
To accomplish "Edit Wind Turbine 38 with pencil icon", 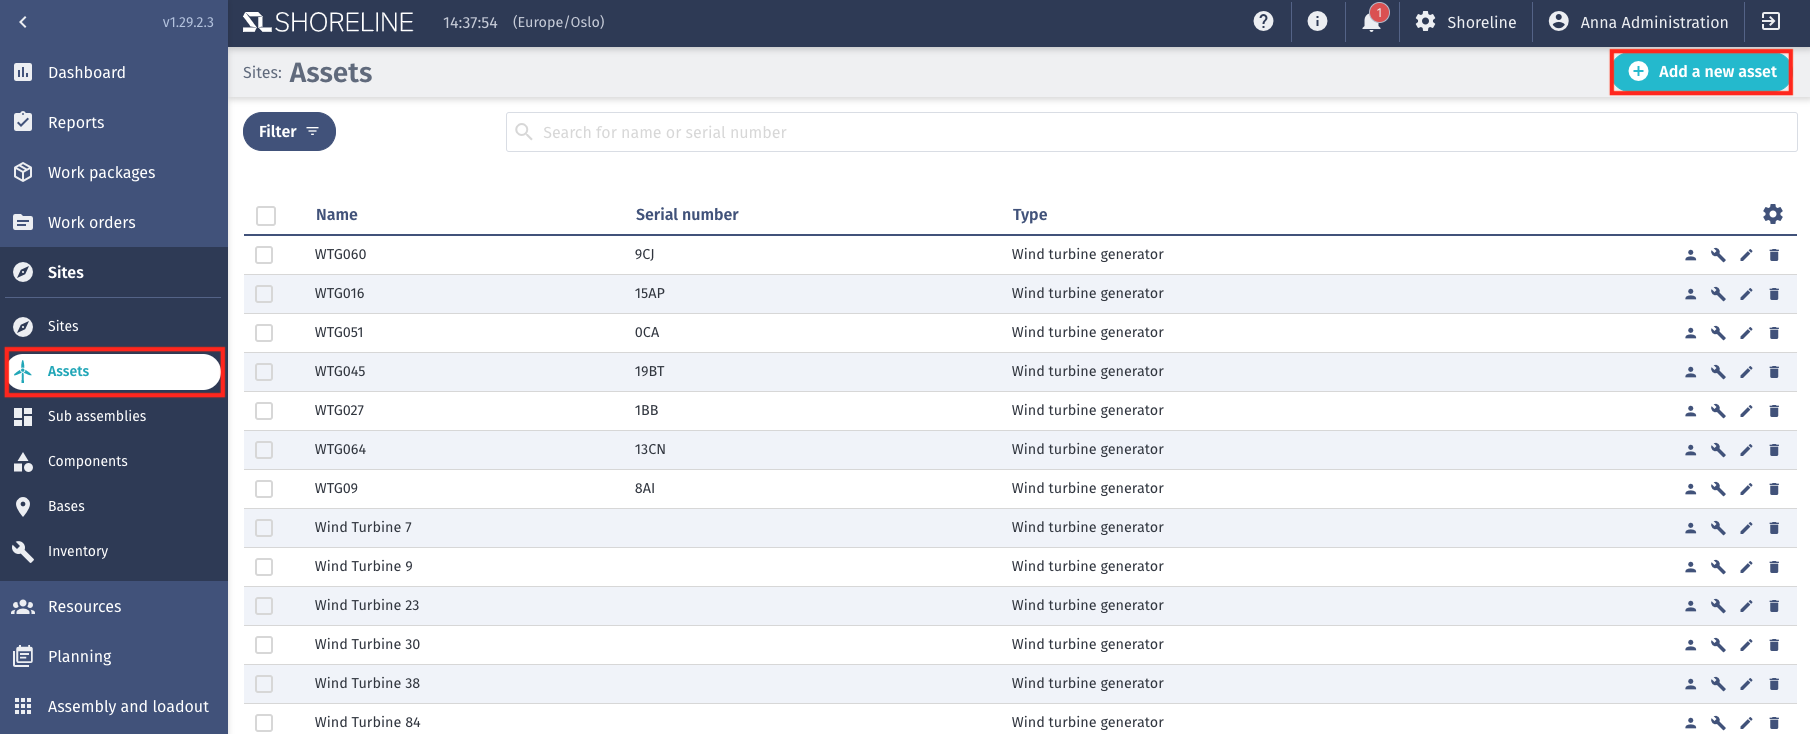I will click(1746, 684).
